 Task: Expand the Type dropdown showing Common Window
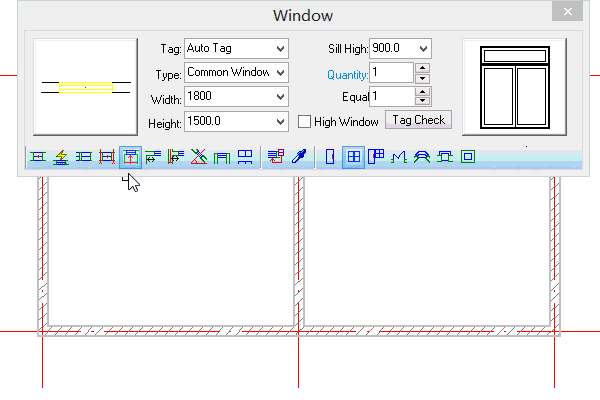click(280, 73)
